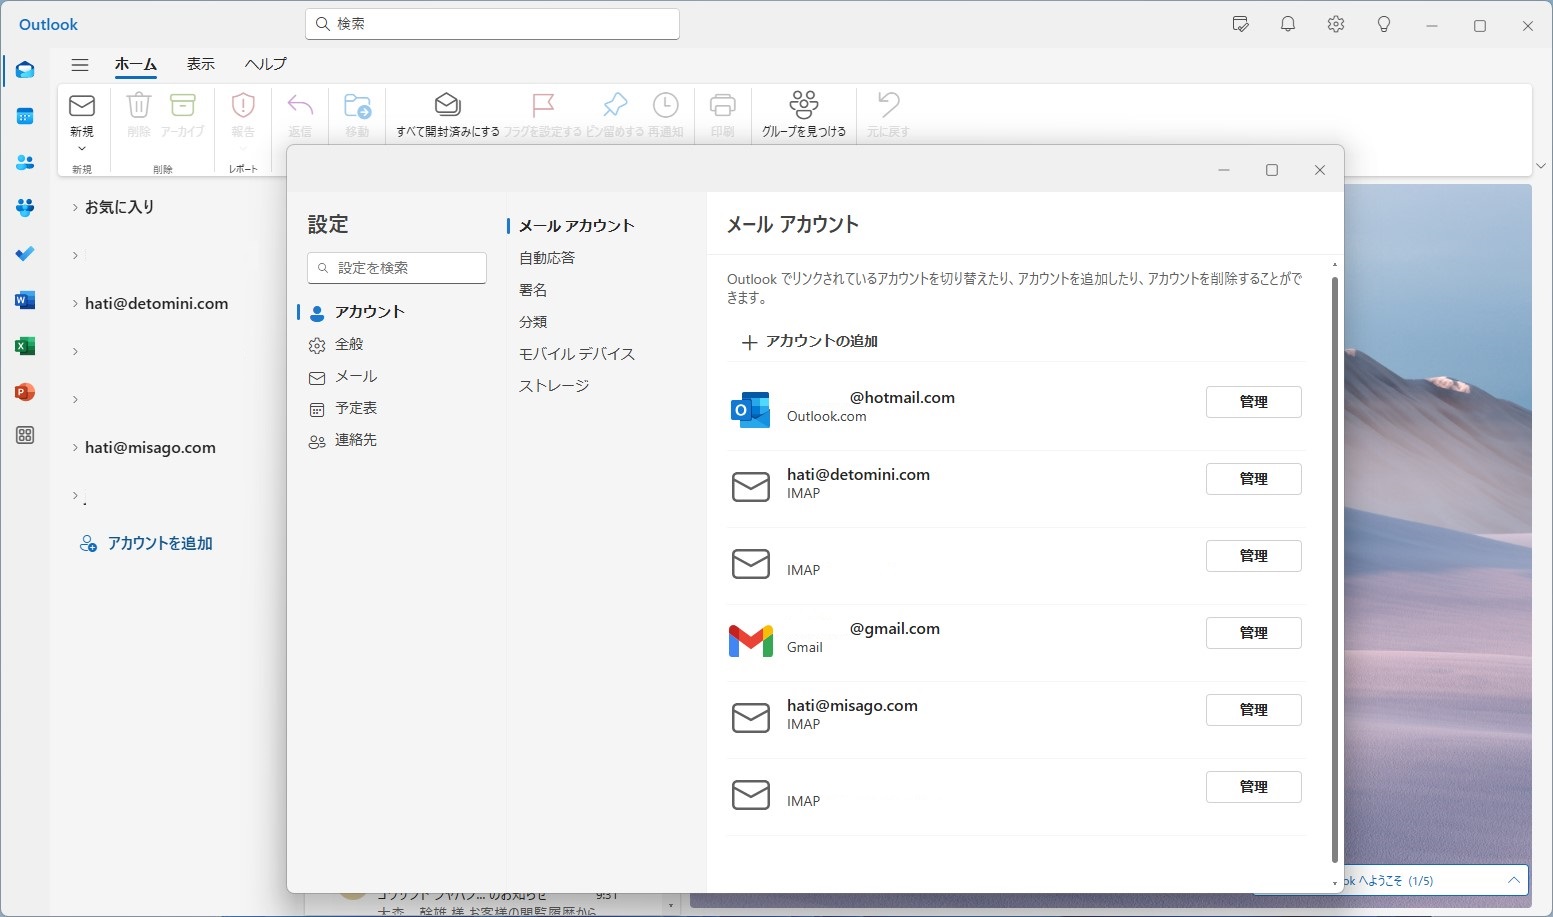The width and height of the screenshot is (1553, 917).
Task: Close the 設定 dialog window
Action: click(x=1320, y=170)
